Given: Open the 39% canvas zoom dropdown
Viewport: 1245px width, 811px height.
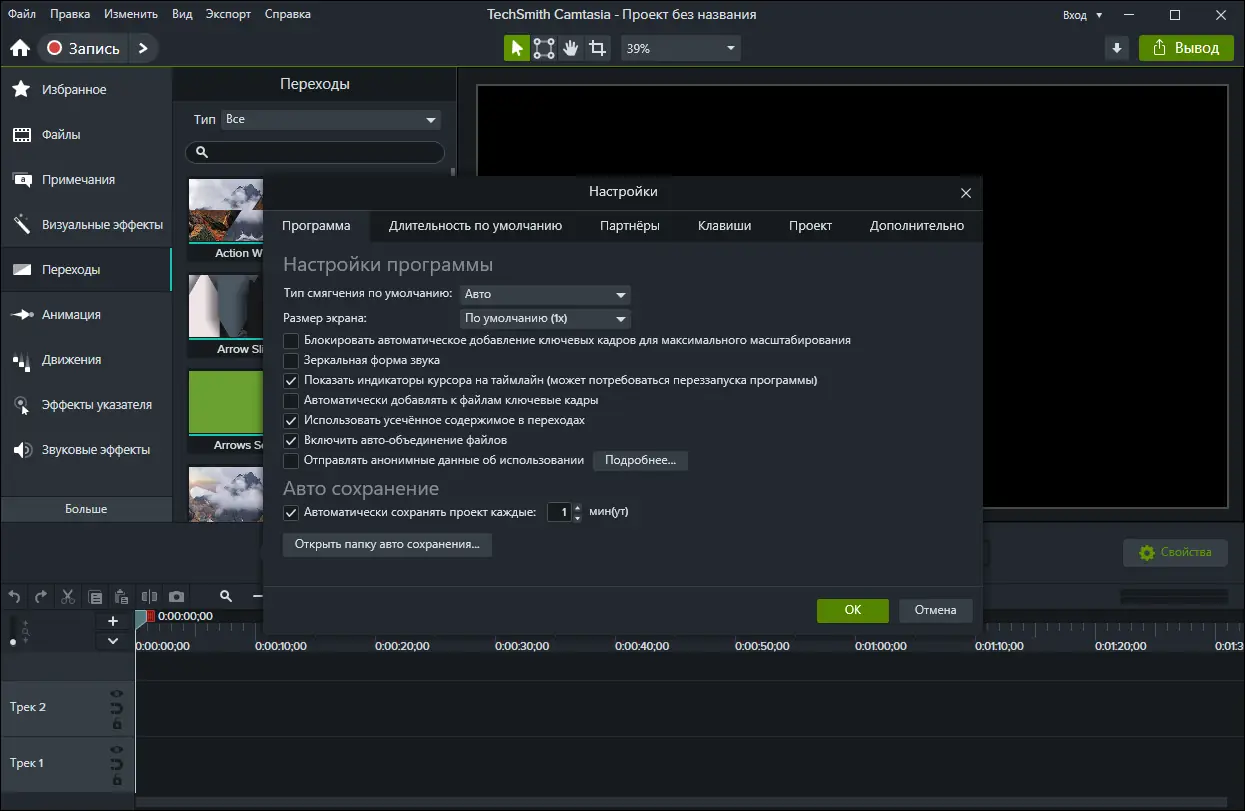Looking at the screenshot, I should [681, 48].
